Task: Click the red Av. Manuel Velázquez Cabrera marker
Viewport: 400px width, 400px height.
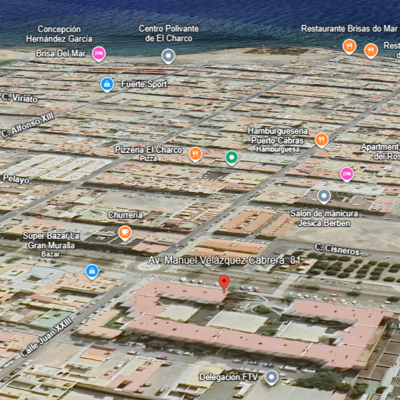Action: (x=224, y=284)
